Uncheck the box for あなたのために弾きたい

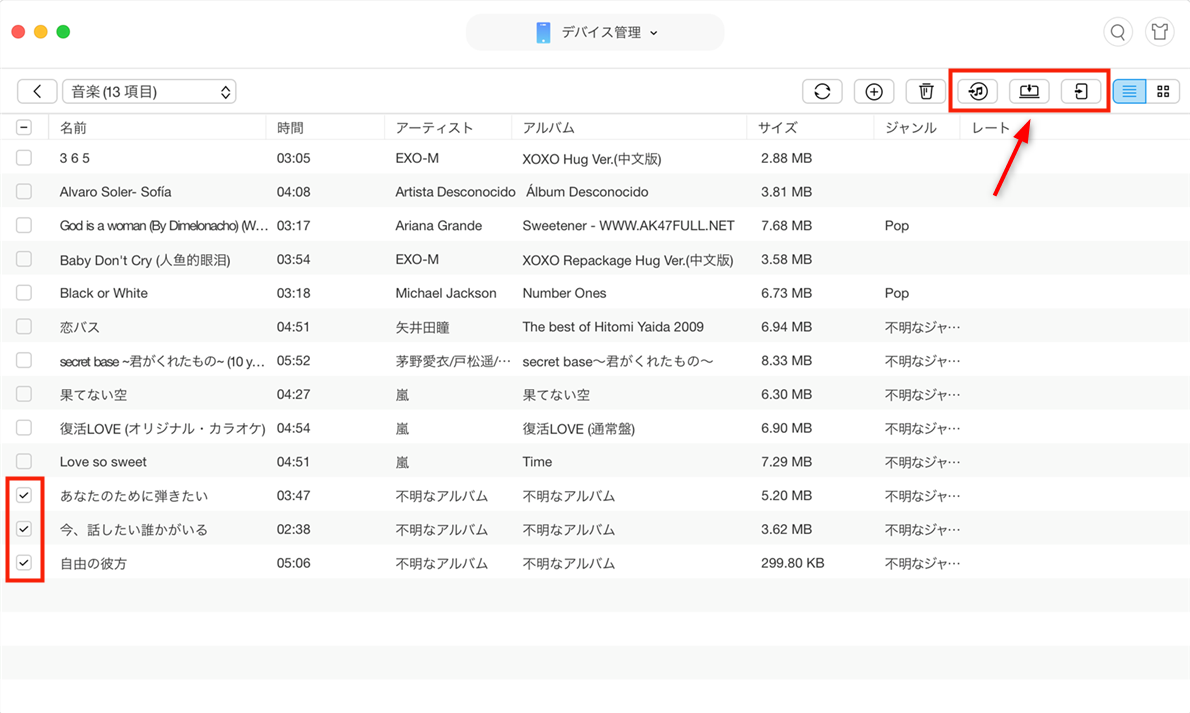[24, 495]
